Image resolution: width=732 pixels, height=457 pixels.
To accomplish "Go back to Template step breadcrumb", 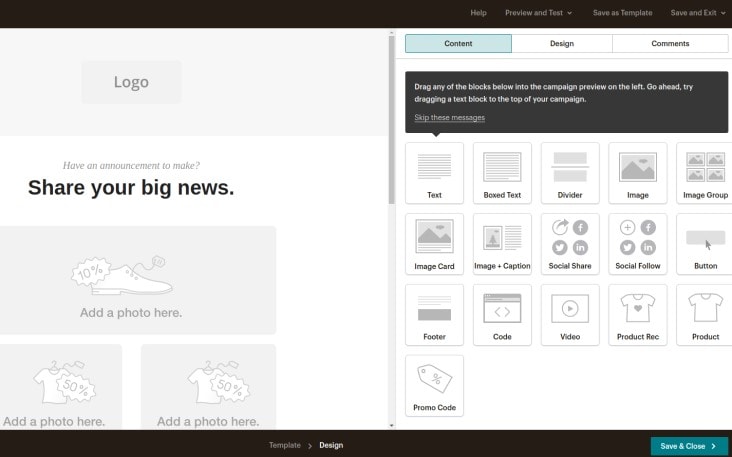I will (284, 445).
